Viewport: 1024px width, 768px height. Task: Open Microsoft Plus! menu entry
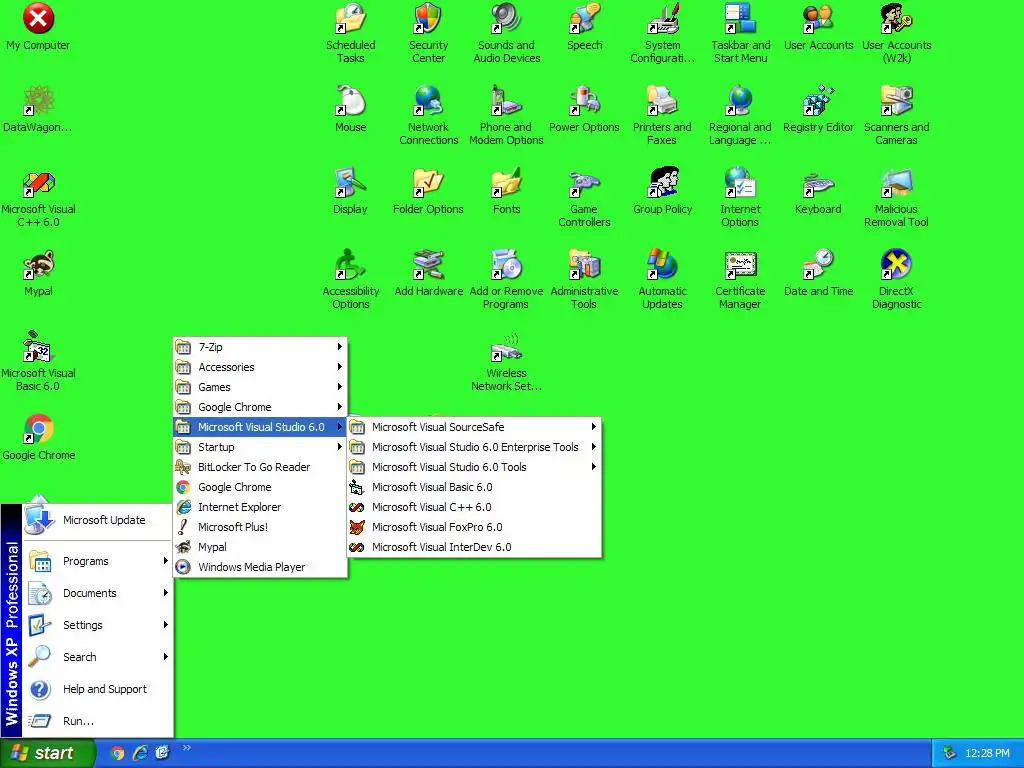pyautogui.click(x=260, y=527)
